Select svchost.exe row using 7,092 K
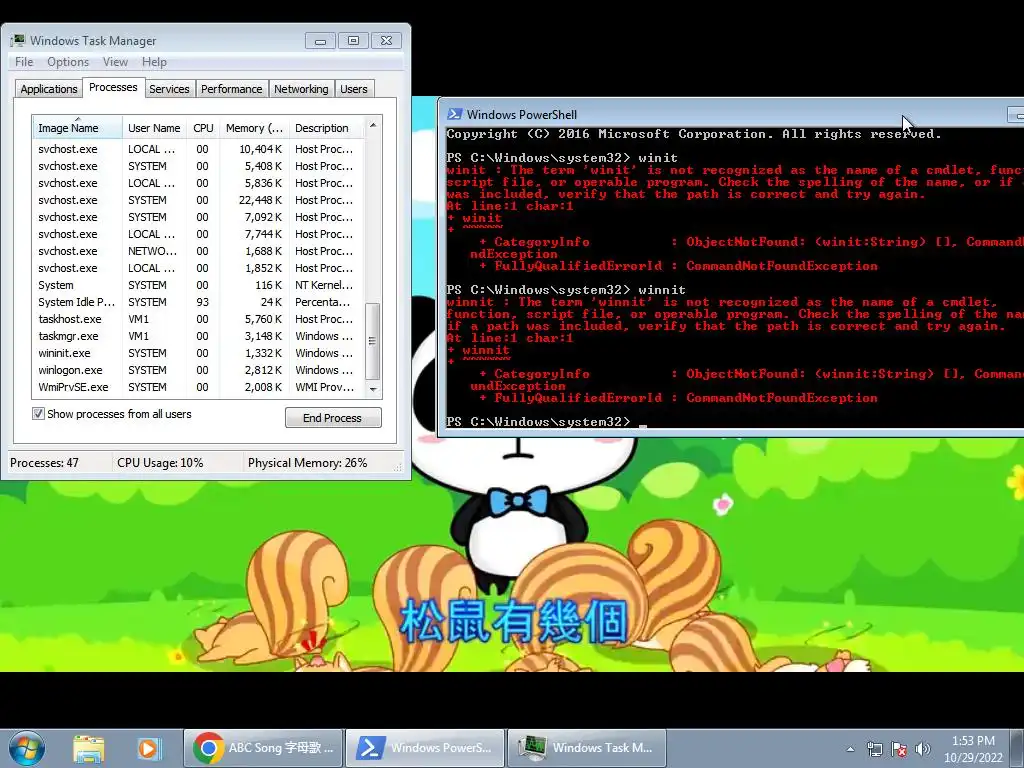1024x768 pixels. (199, 217)
